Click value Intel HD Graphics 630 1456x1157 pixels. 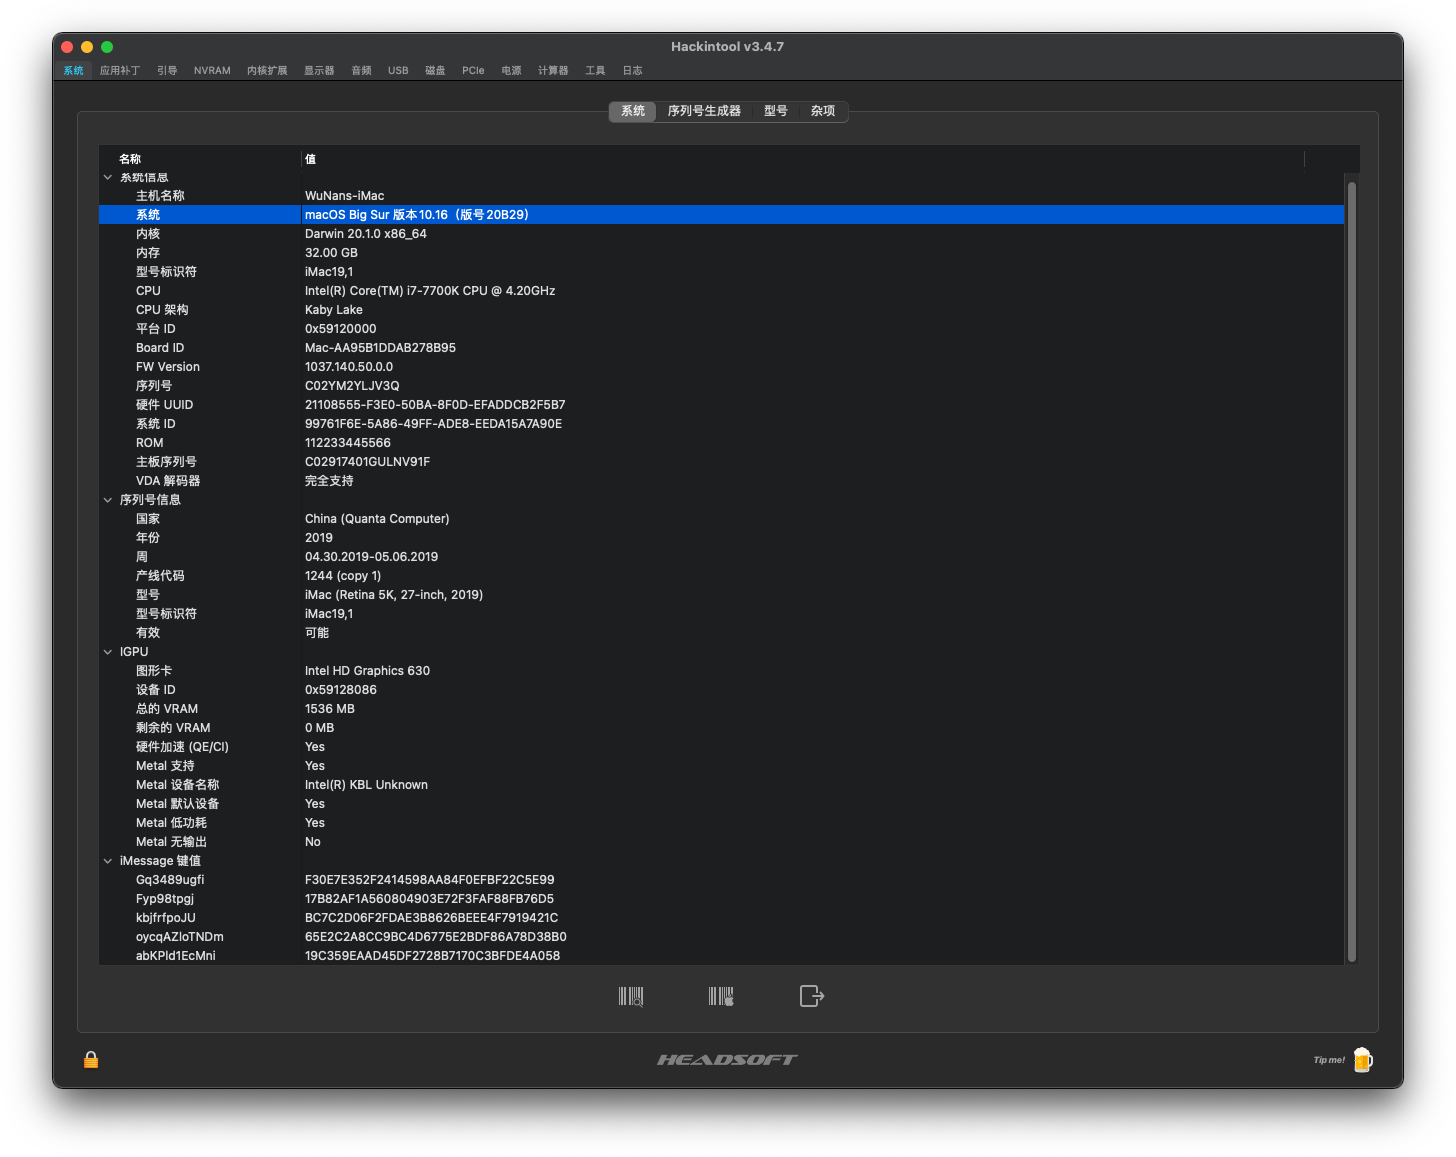tap(367, 671)
